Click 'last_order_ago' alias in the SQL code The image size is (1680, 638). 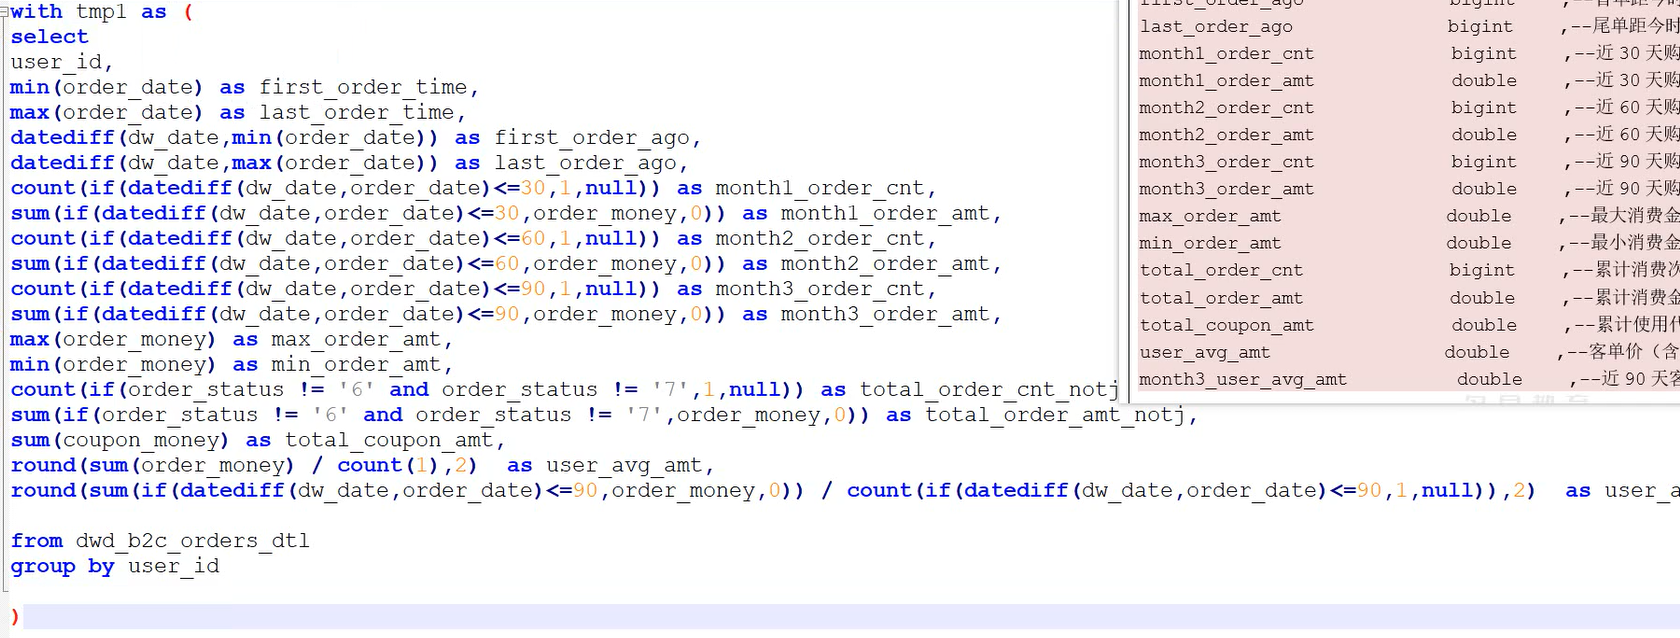pos(585,163)
